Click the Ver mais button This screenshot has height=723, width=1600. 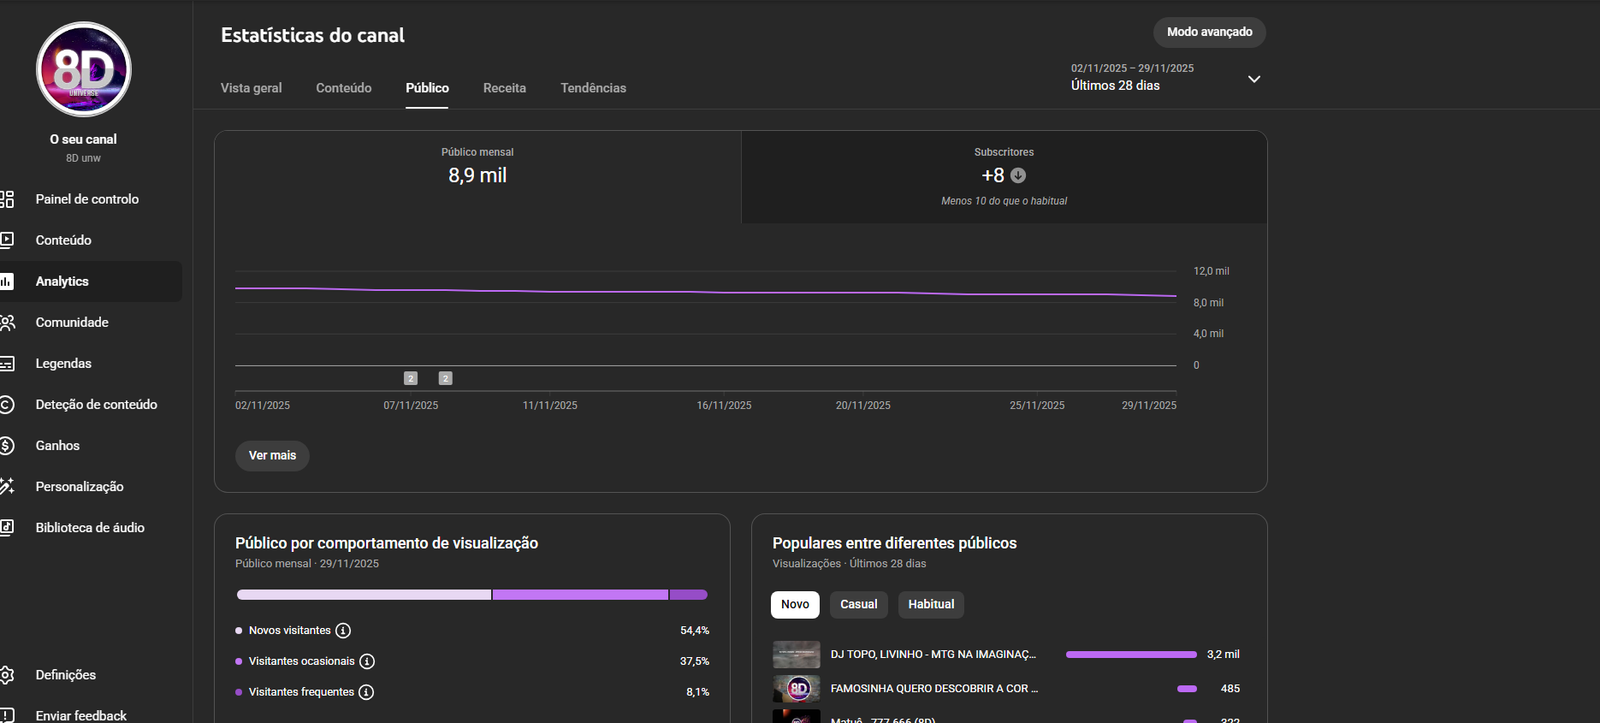[272, 456]
